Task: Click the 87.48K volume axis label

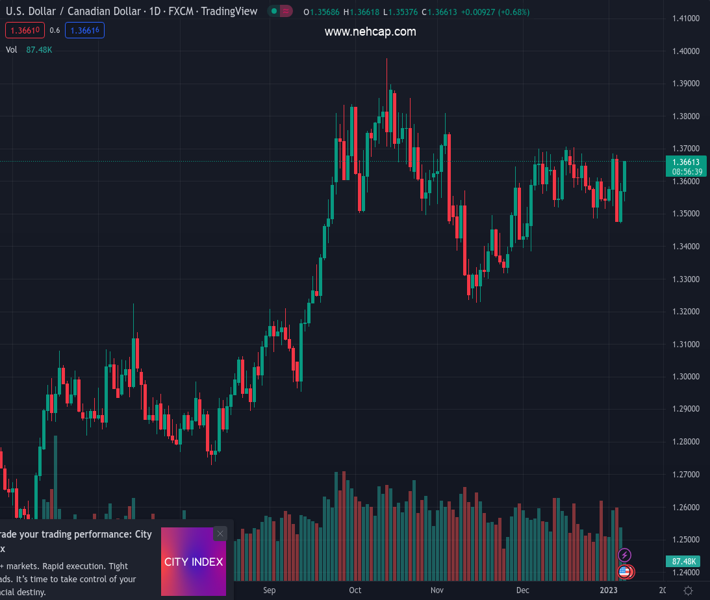Action: (x=685, y=562)
